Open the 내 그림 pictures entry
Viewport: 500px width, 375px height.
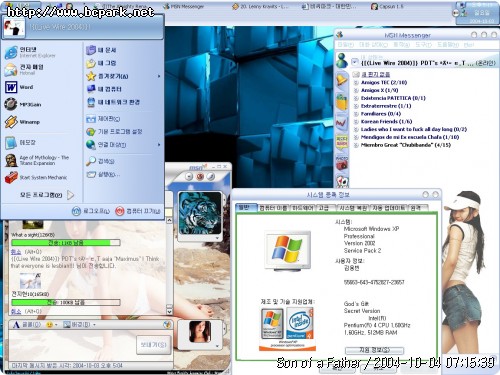tap(101, 63)
